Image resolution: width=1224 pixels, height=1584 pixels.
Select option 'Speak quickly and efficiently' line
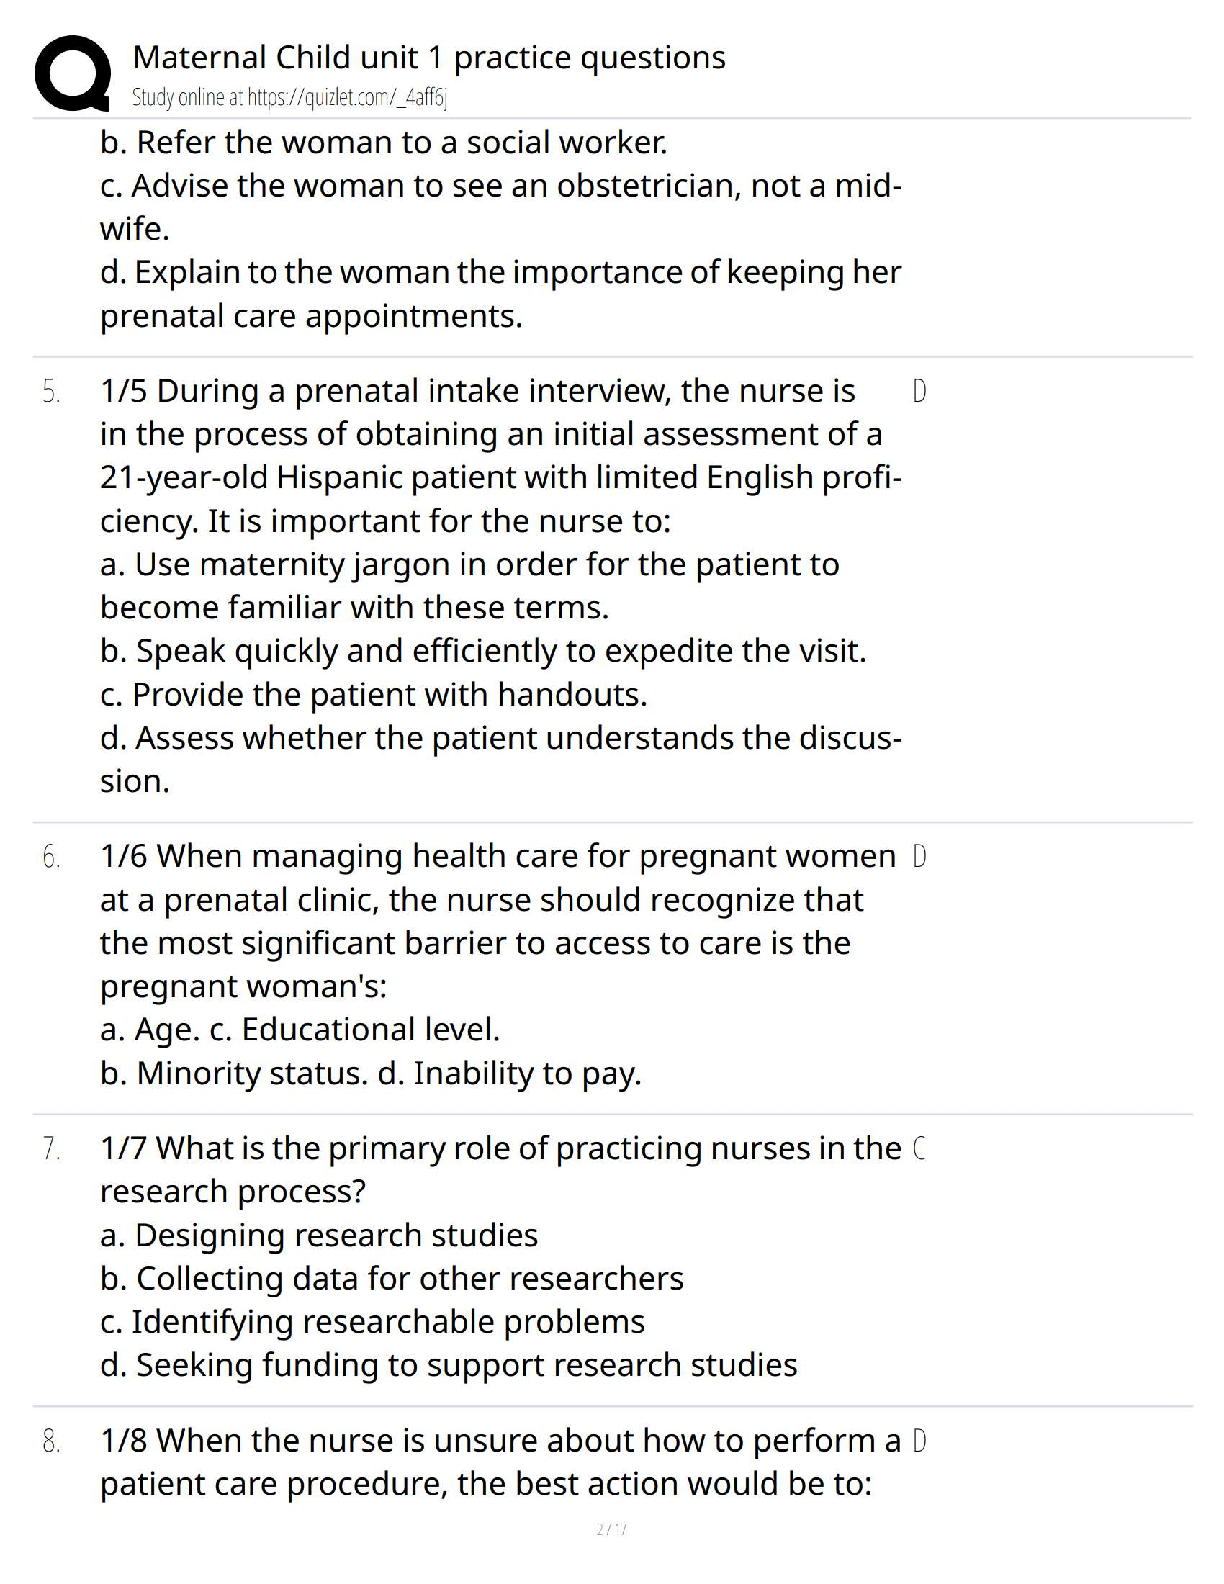click(483, 651)
